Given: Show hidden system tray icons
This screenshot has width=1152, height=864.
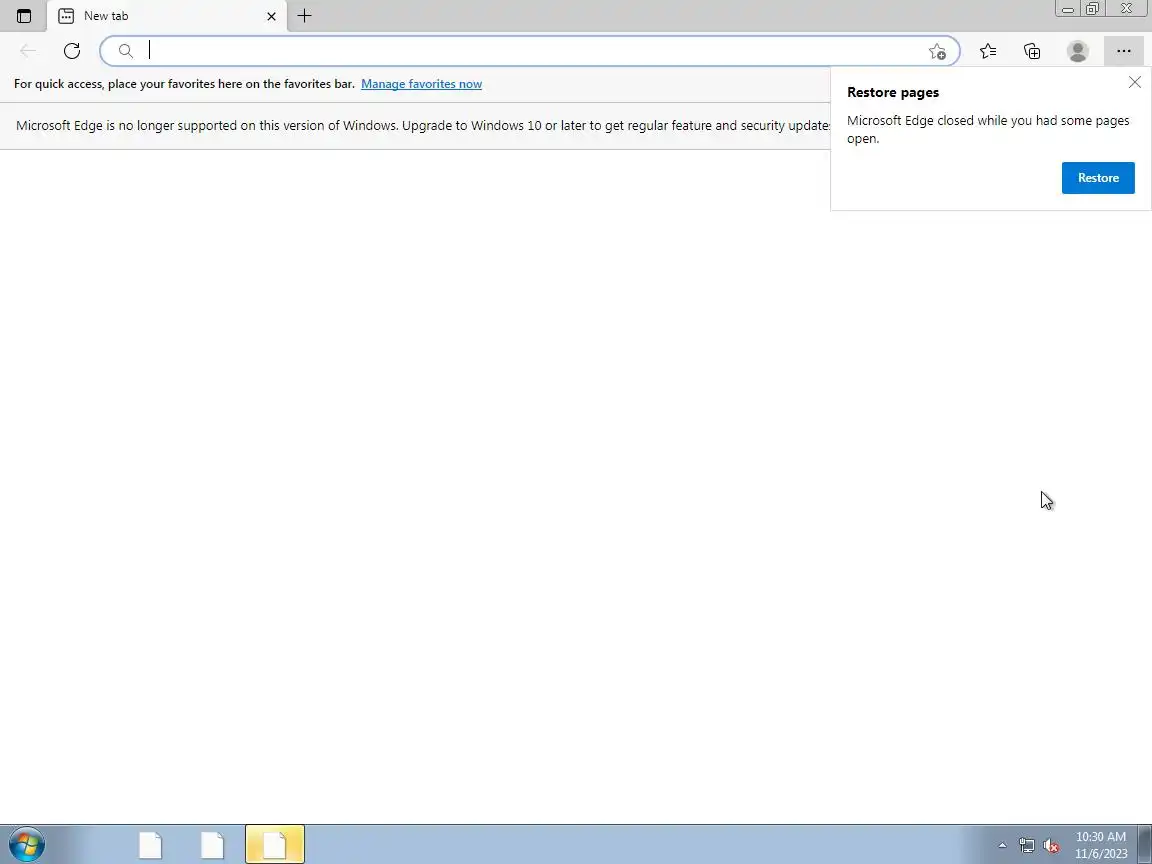Looking at the screenshot, I should [1002, 846].
